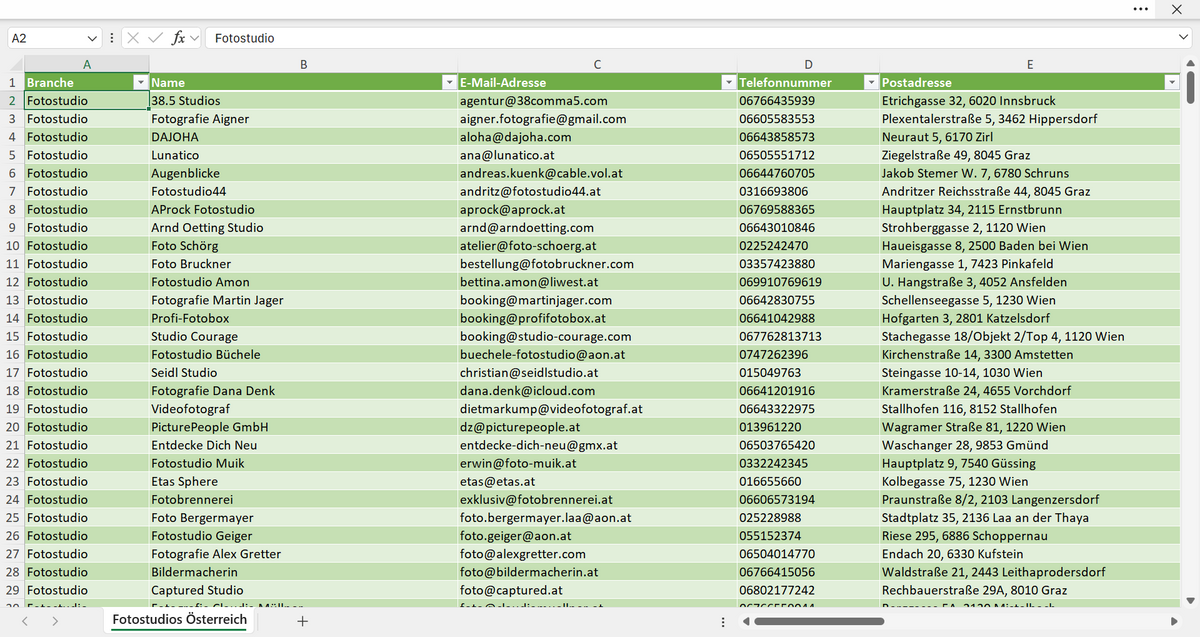Click the select-all corner of the grid
Screen dimensions: 1200x637
point(12,65)
